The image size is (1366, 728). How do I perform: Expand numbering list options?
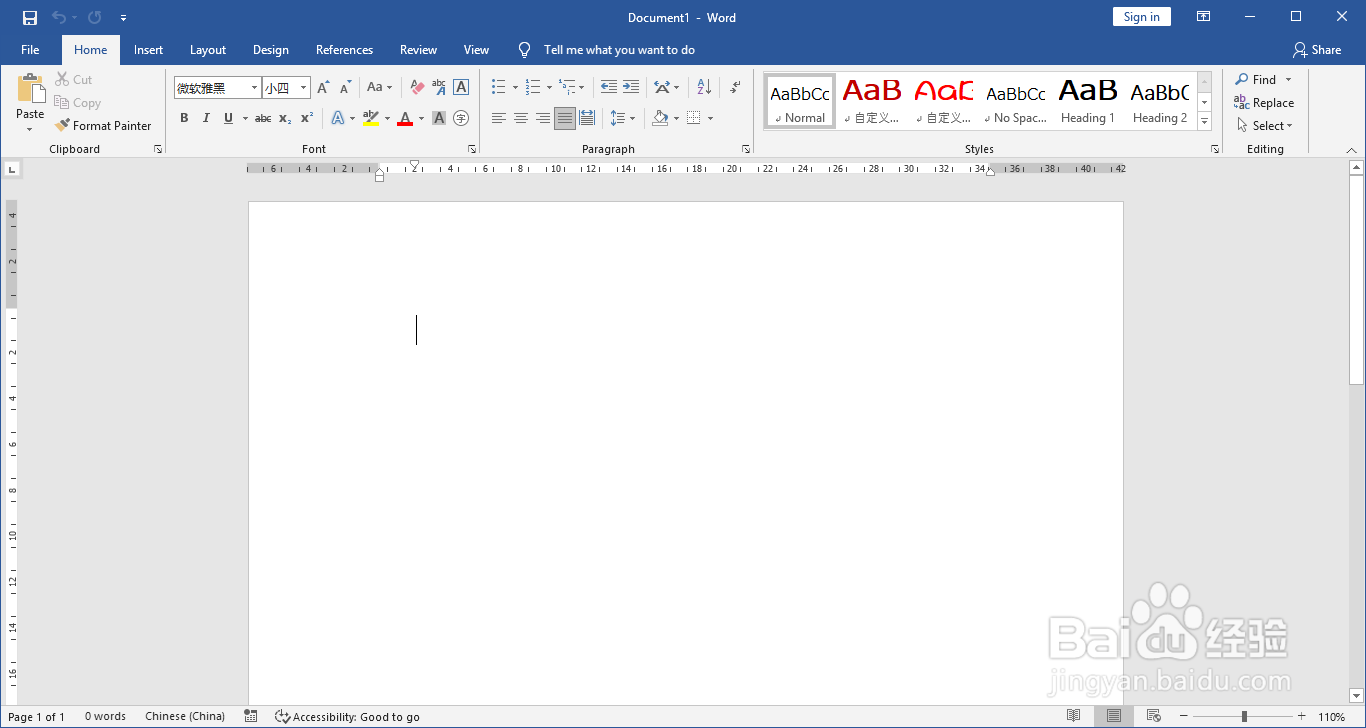(x=549, y=88)
